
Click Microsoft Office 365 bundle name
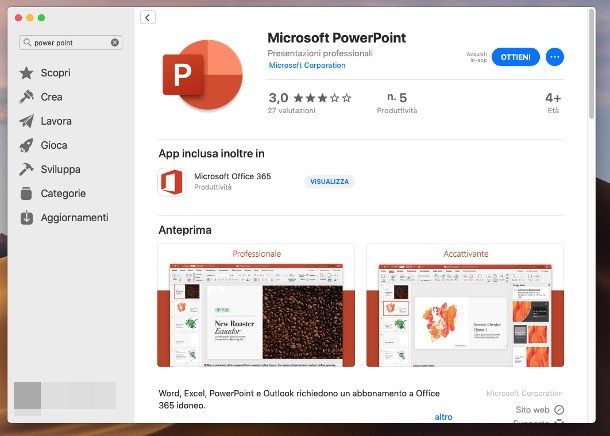pos(233,176)
